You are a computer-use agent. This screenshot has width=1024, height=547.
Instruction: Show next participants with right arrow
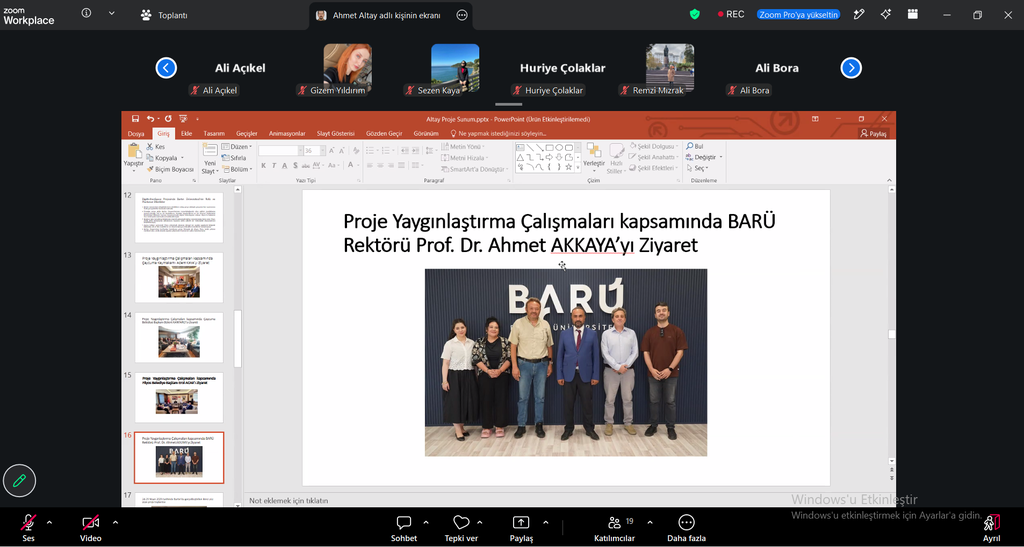(x=851, y=68)
